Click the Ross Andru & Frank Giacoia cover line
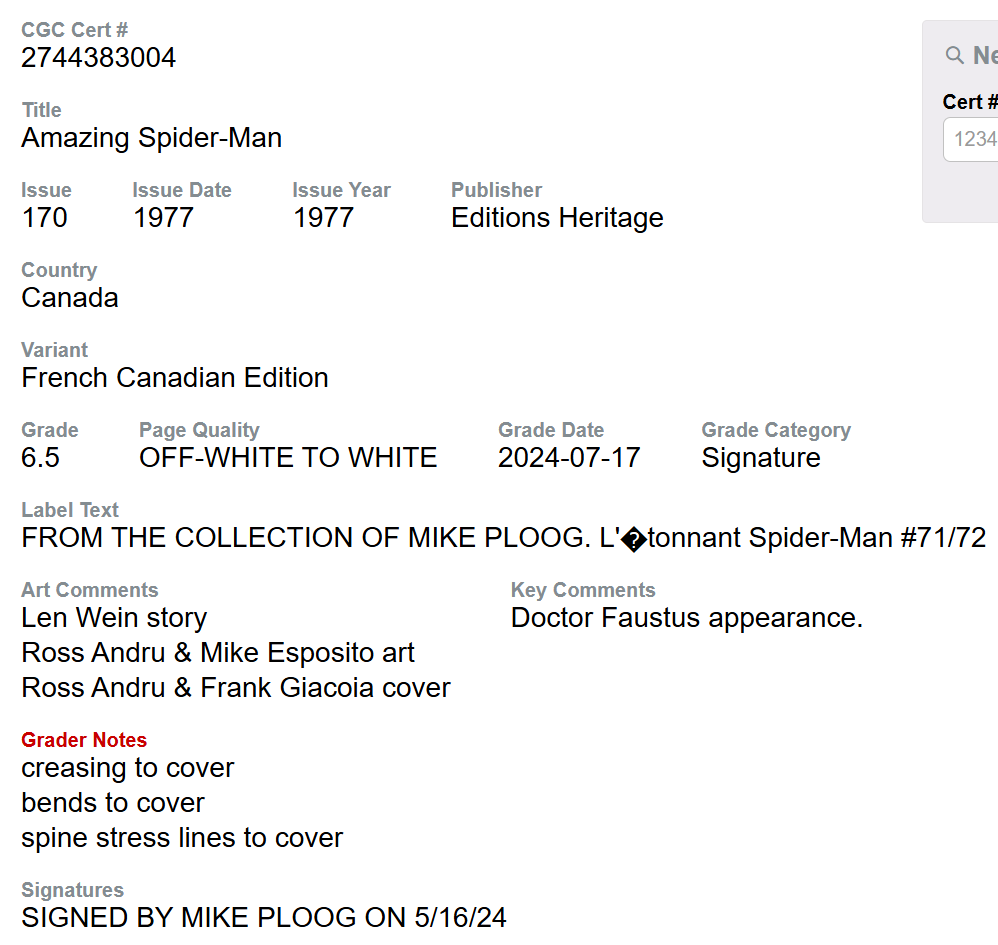The image size is (998, 945). click(236, 688)
